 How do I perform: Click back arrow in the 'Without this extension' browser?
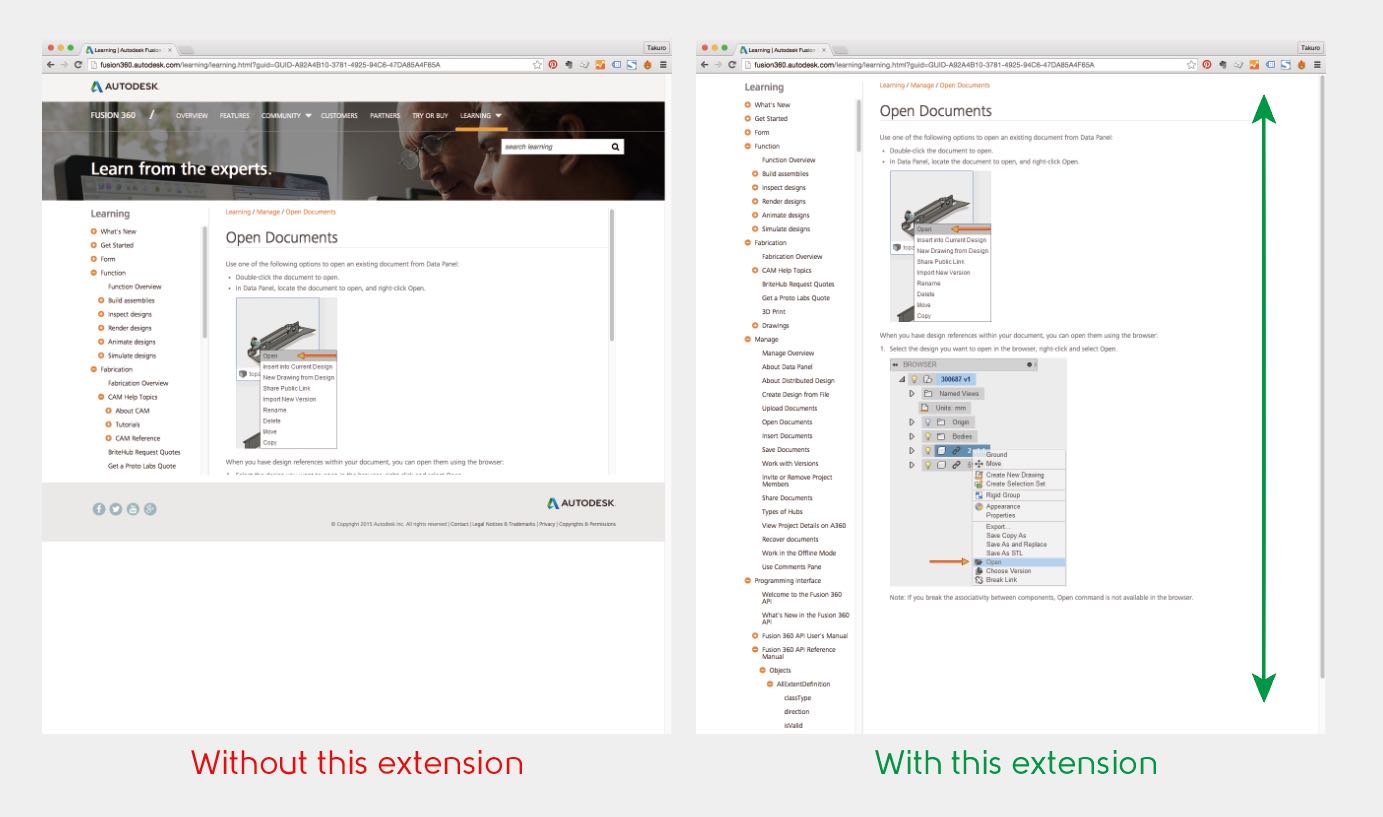click(49, 64)
